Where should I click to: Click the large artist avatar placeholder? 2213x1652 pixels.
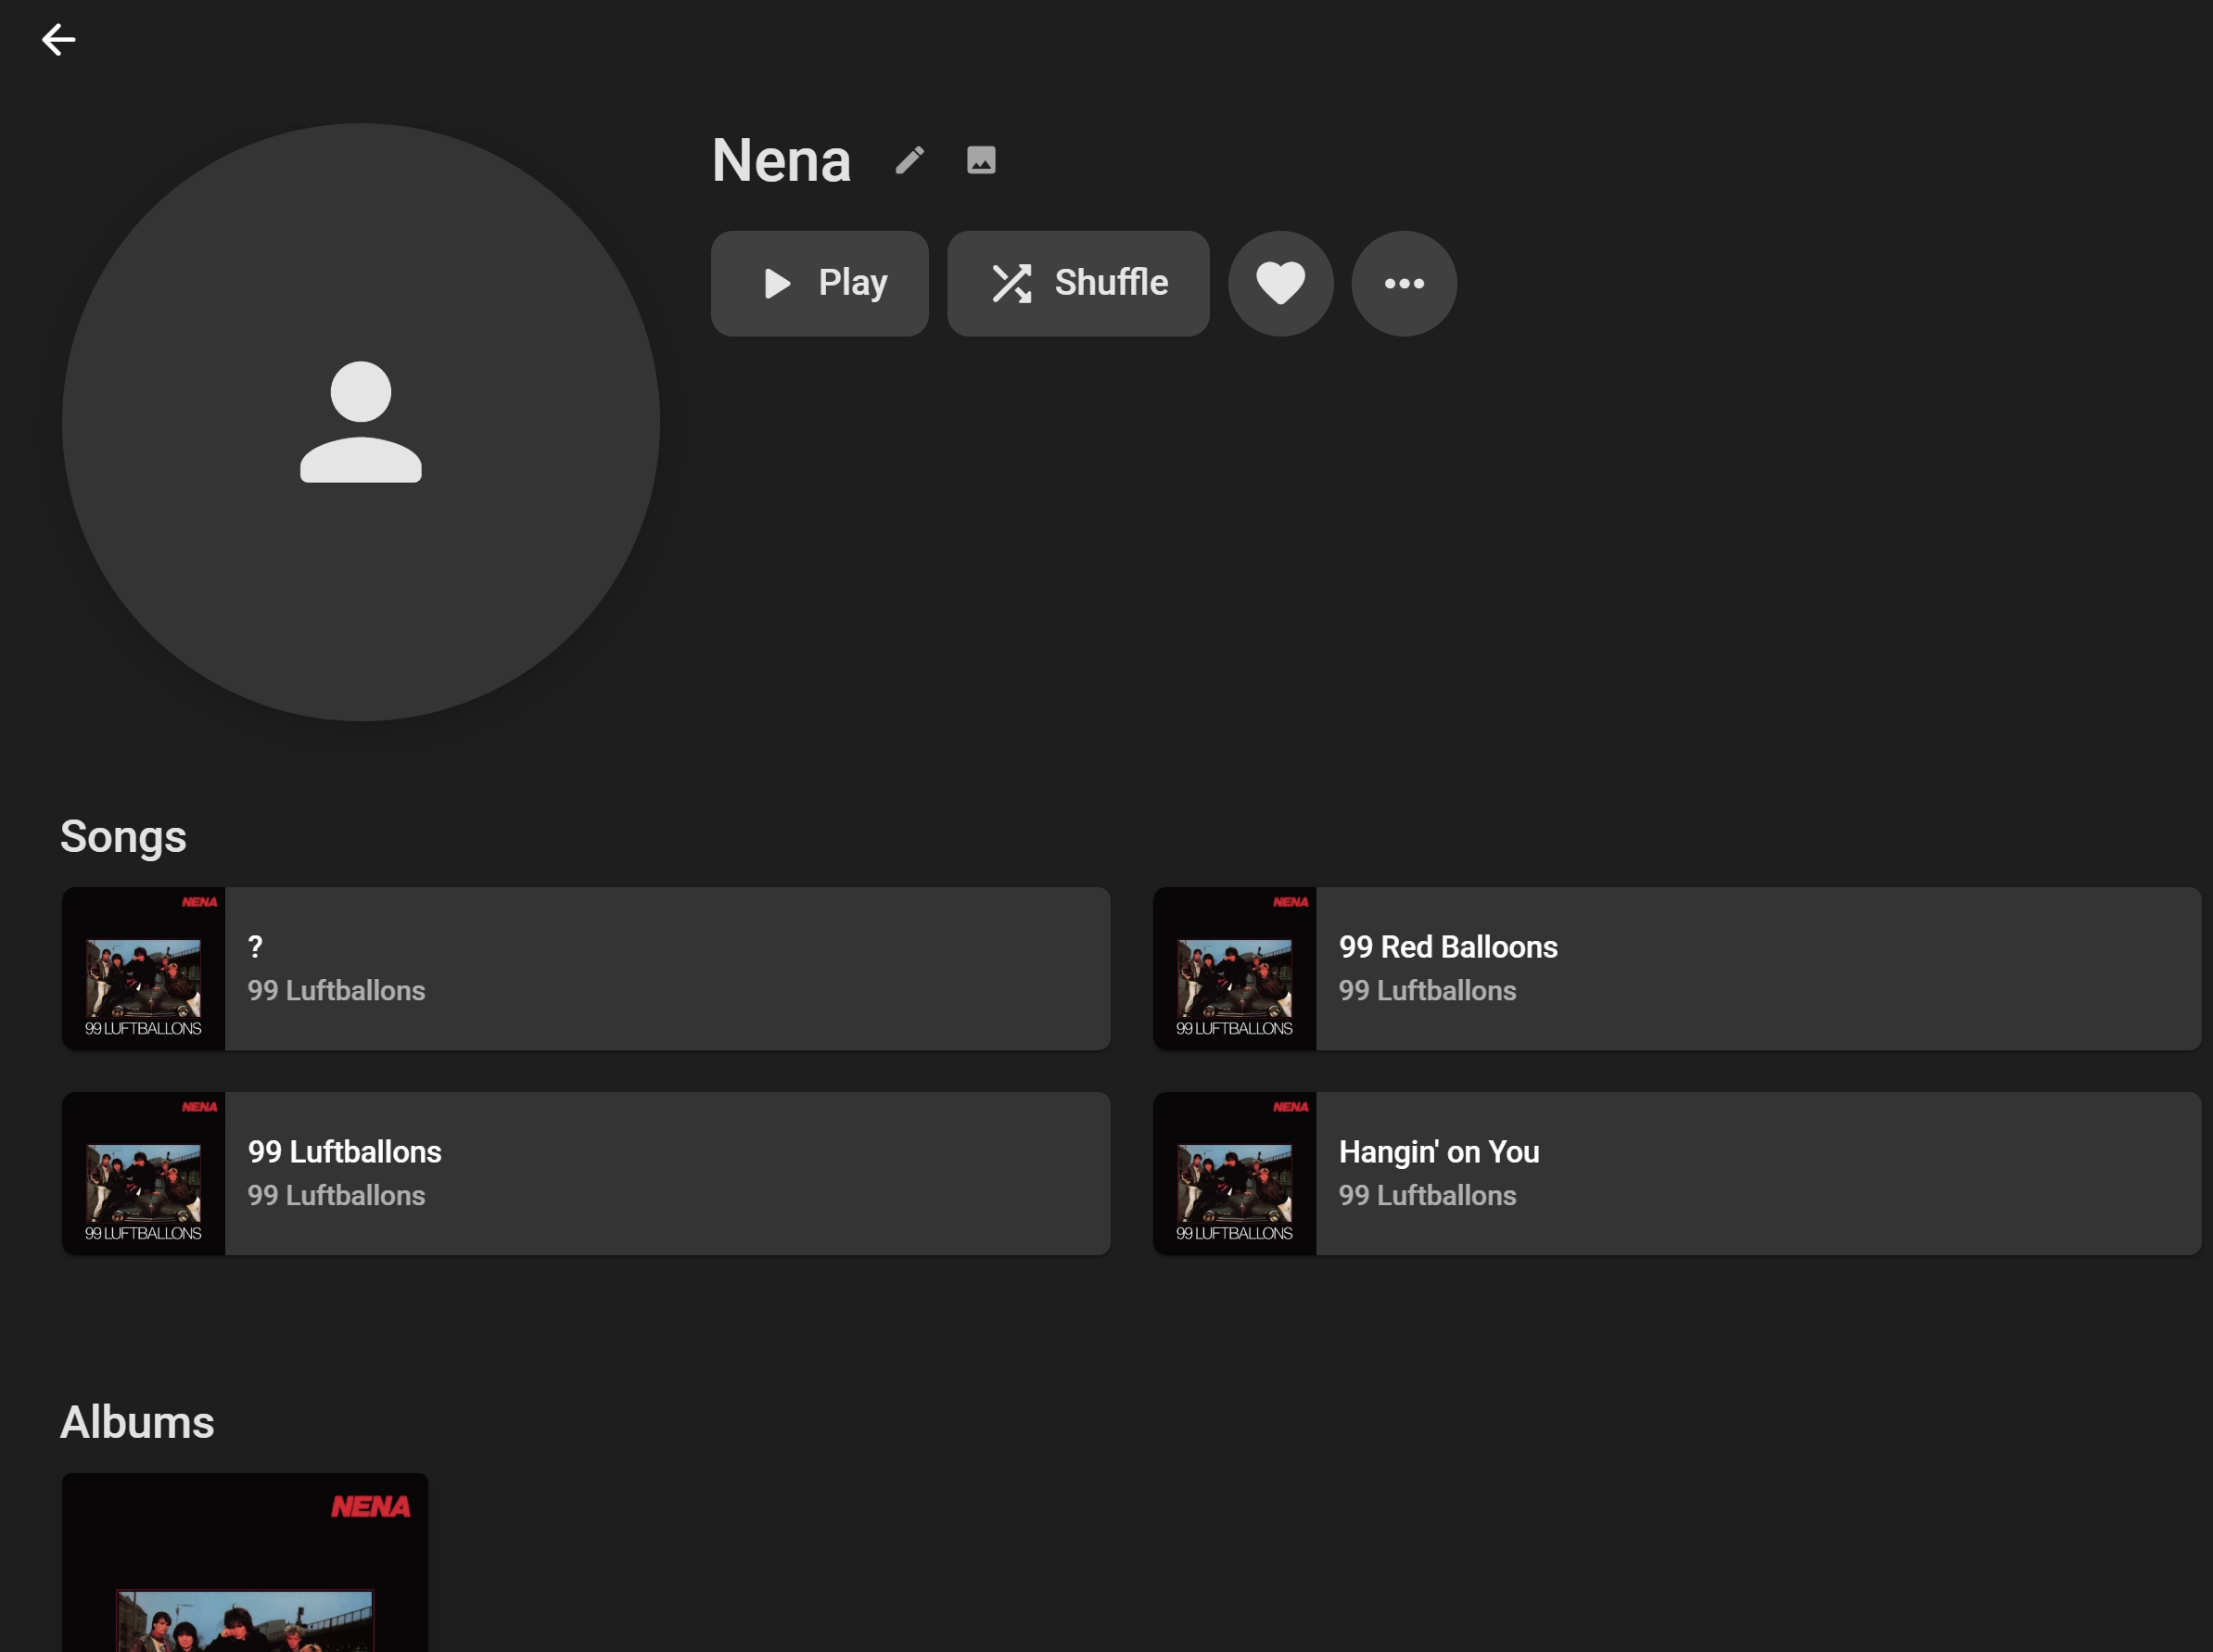360,422
